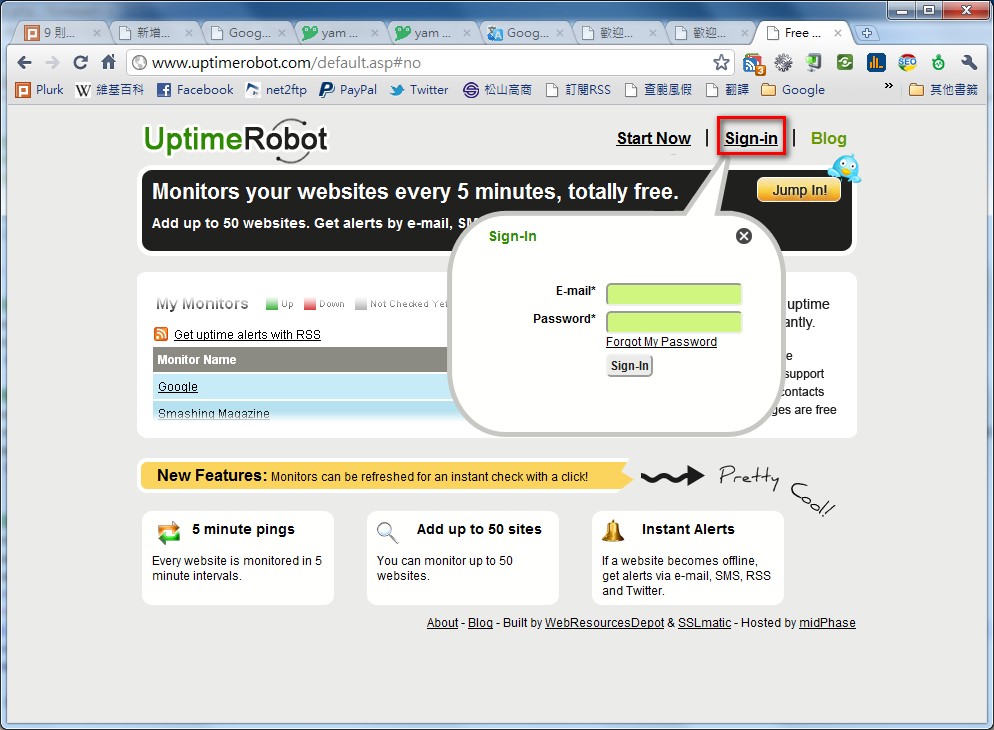
Task: Click the Monitor Name column header
Action: 301,359
